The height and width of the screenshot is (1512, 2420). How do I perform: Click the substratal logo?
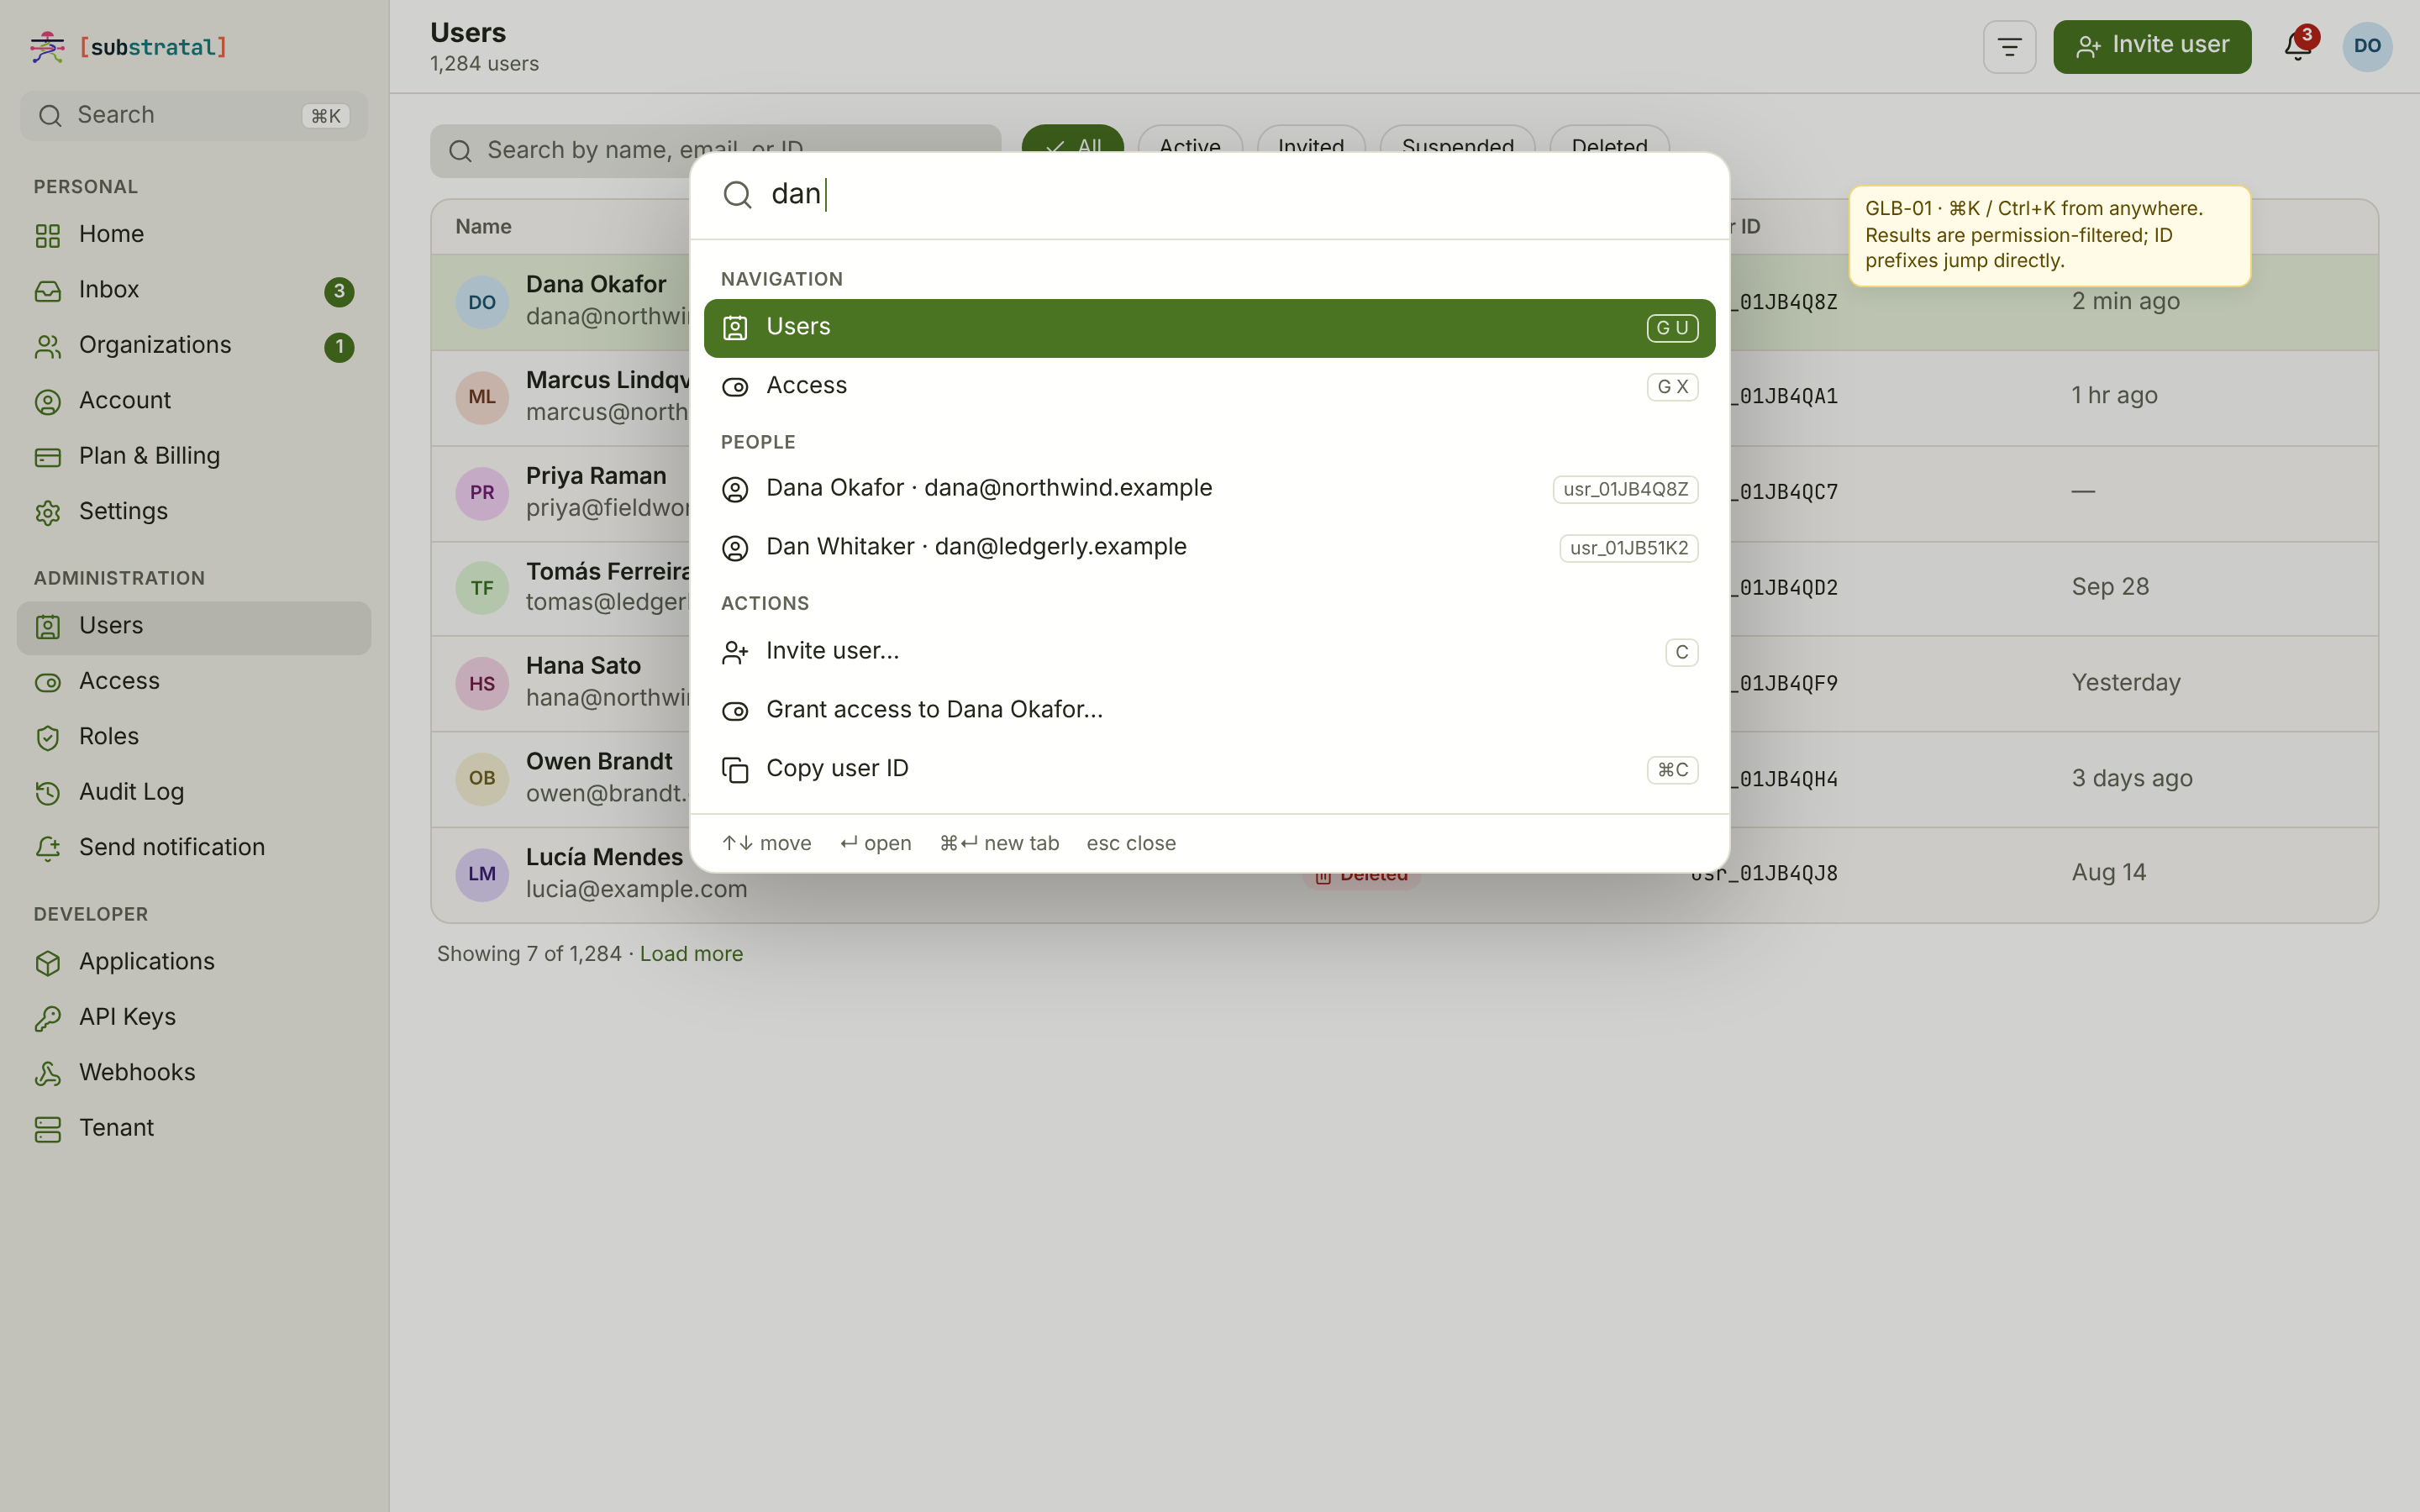coord(128,47)
